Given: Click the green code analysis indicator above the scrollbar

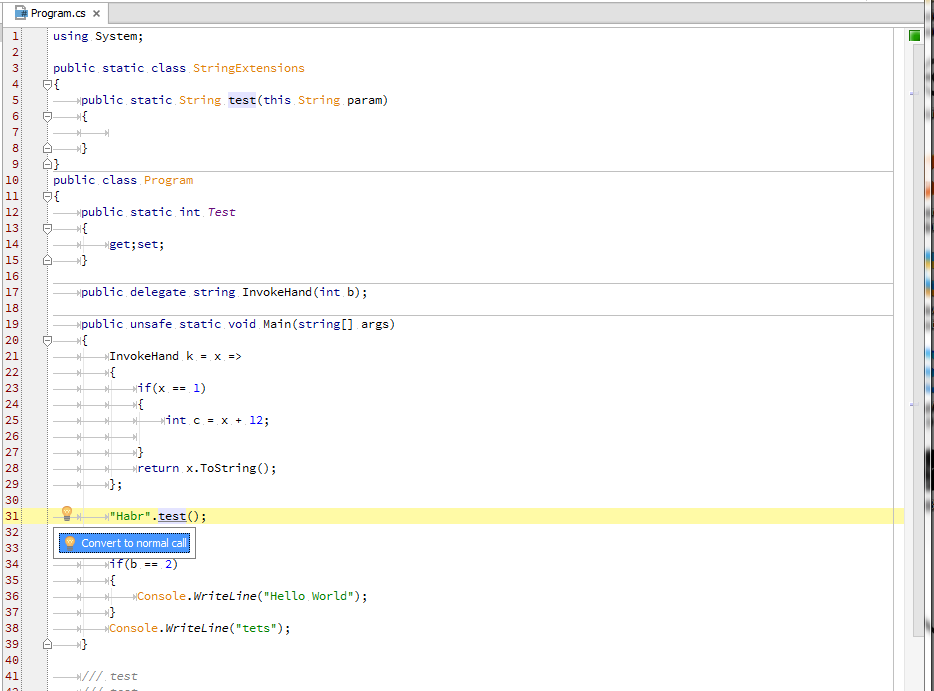Looking at the screenshot, I should click(x=912, y=34).
